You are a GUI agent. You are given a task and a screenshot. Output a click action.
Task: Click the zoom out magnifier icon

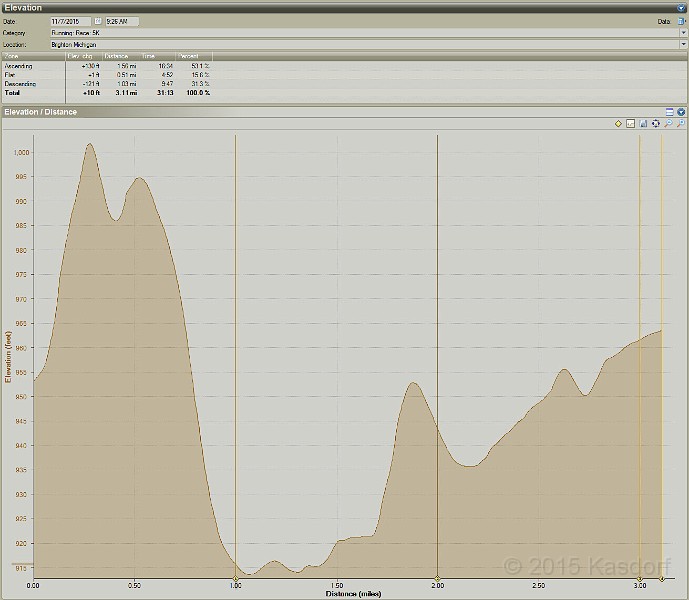click(x=668, y=124)
